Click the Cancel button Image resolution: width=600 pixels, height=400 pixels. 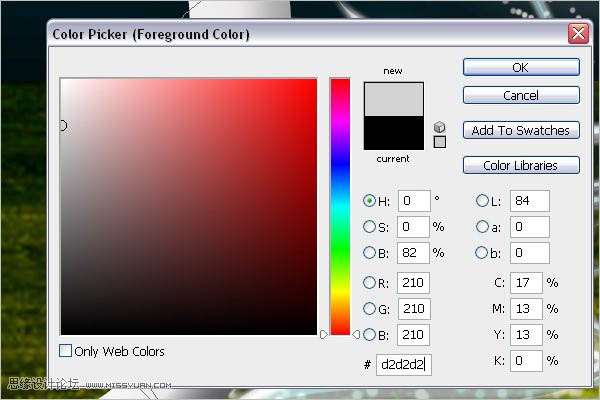pos(521,95)
